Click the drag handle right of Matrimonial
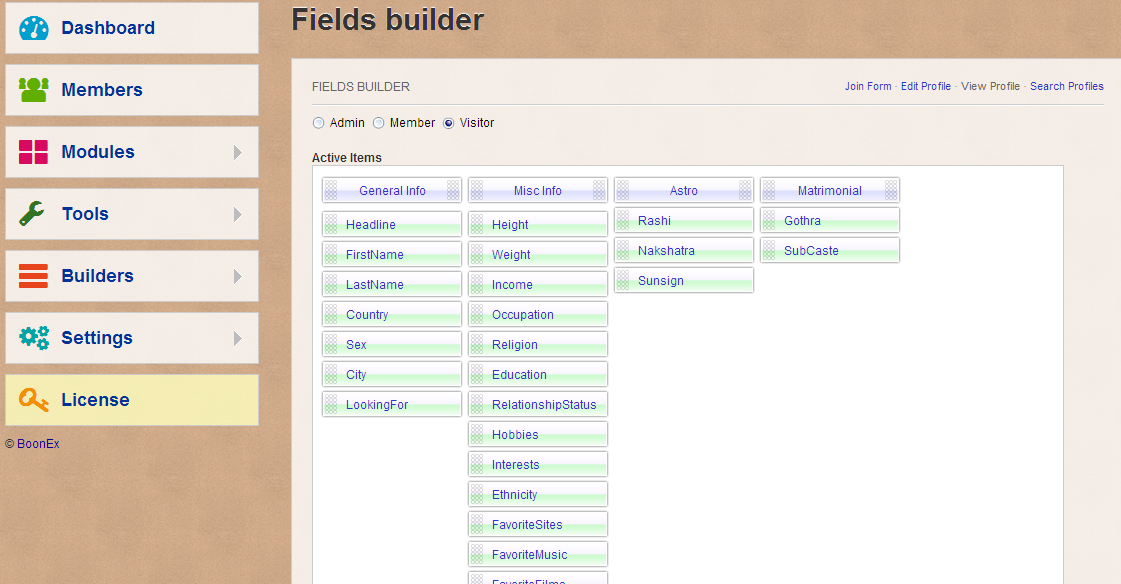This screenshot has height=584, width=1121. click(x=891, y=190)
